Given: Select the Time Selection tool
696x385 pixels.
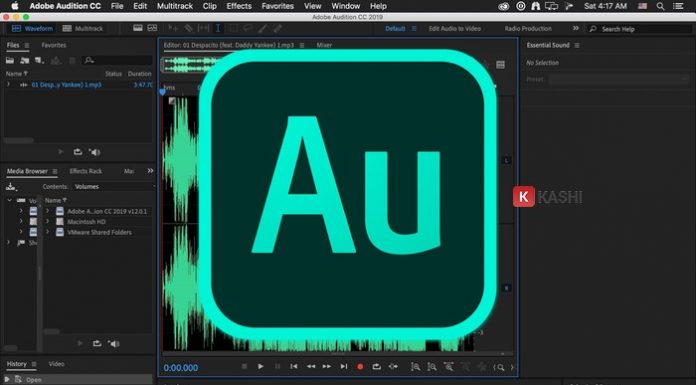Looking at the screenshot, I should click(218, 28).
